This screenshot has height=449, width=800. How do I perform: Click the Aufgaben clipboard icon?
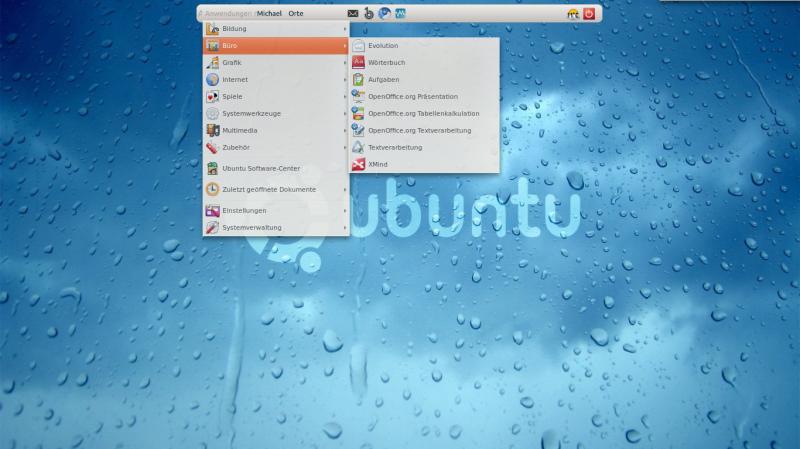pyautogui.click(x=358, y=80)
